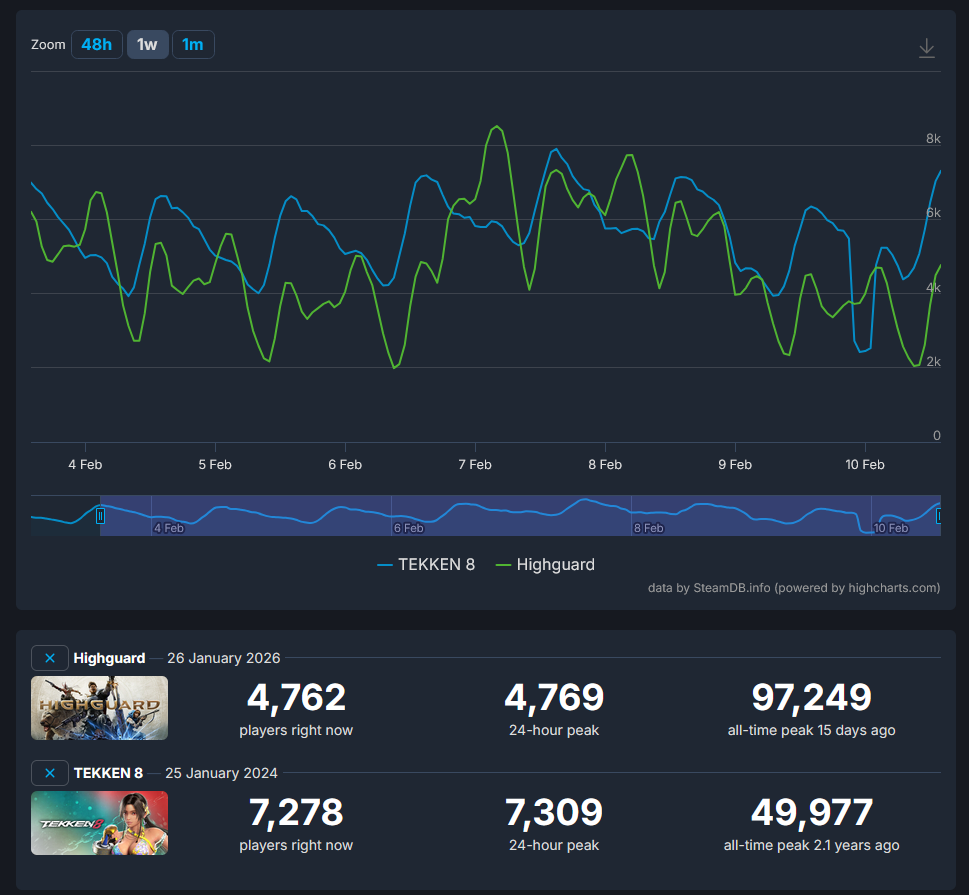This screenshot has height=895, width=969.
Task: Click the 5 Feb axis label
Action: pos(215,465)
